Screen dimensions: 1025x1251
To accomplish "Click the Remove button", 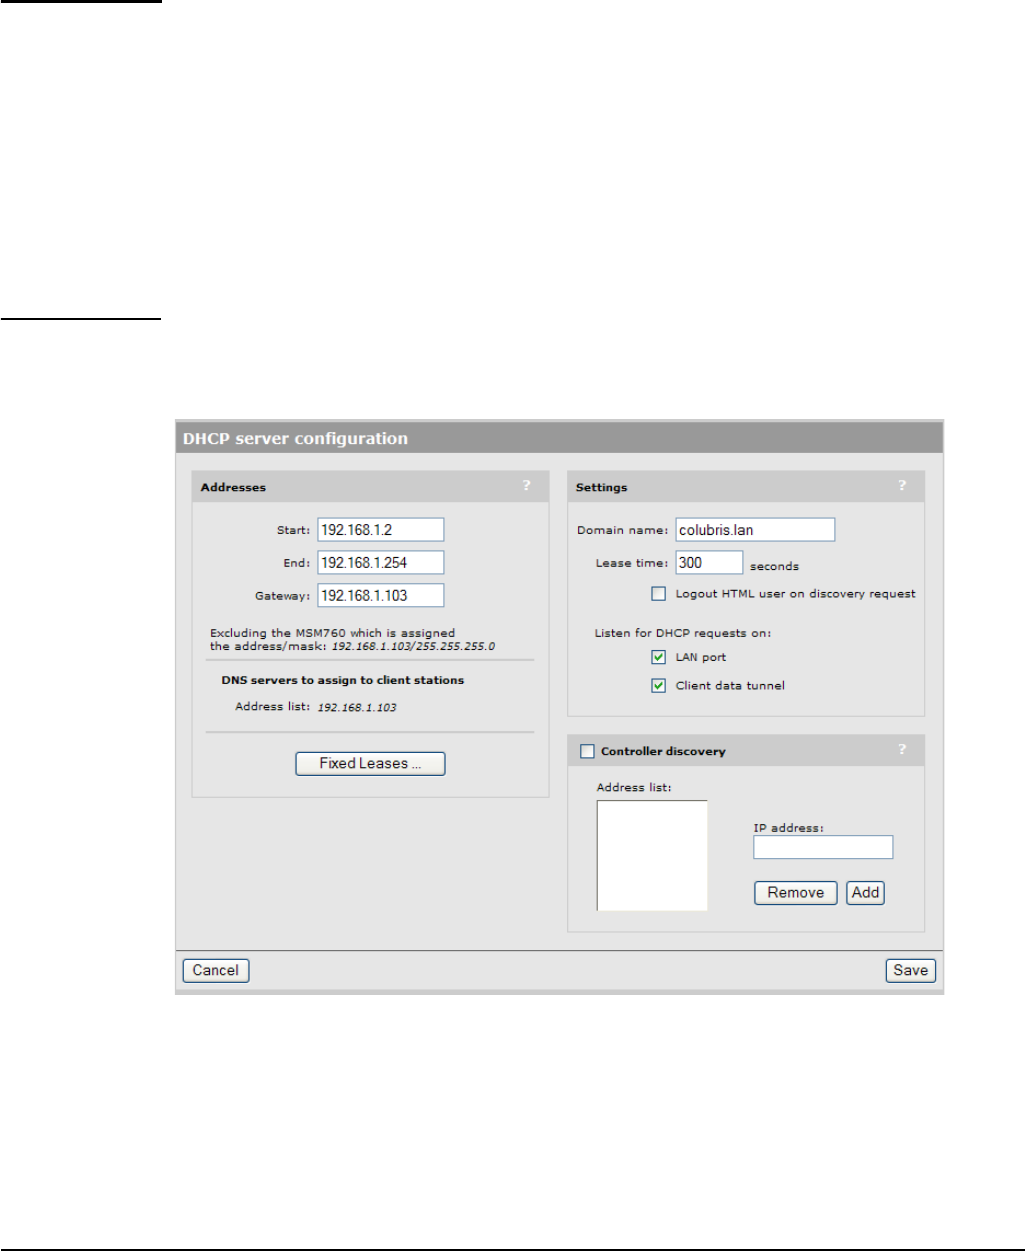I will tap(795, 893).
